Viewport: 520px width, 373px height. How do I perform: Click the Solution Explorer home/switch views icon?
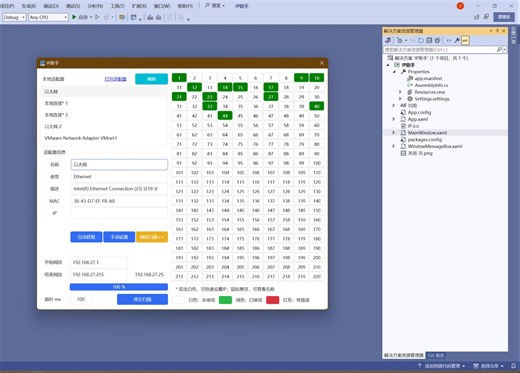tap(388, 40)
